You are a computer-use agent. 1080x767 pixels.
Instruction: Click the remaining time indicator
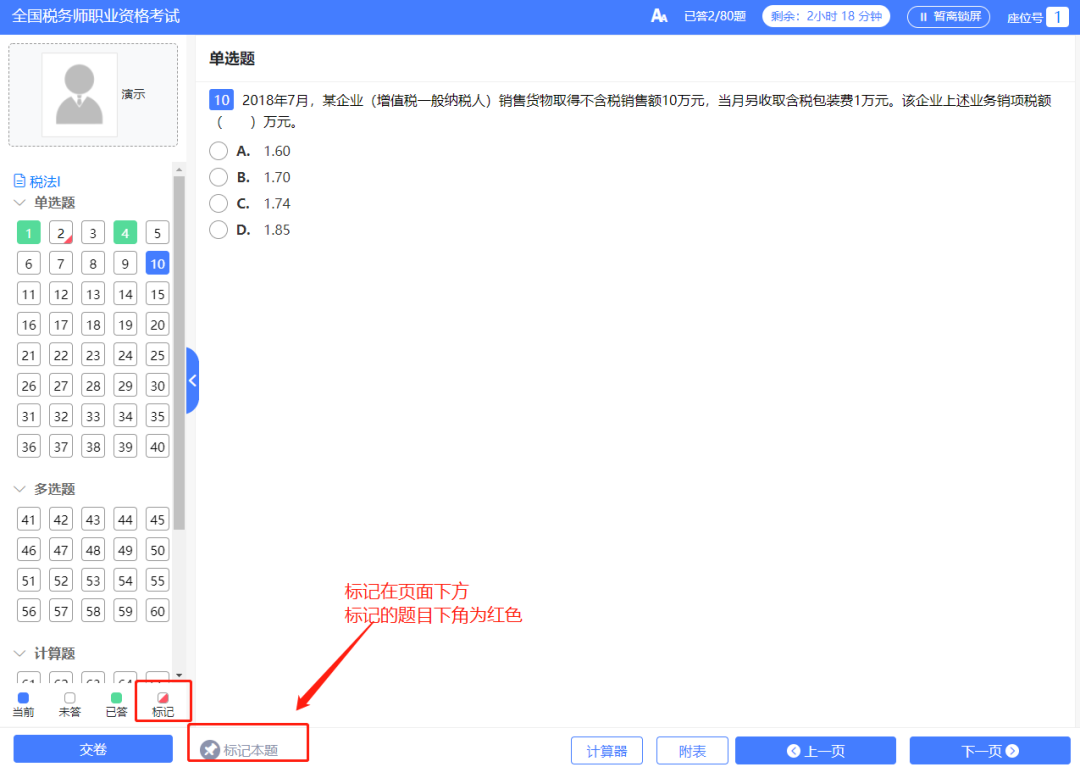click(x=826, y=16)
